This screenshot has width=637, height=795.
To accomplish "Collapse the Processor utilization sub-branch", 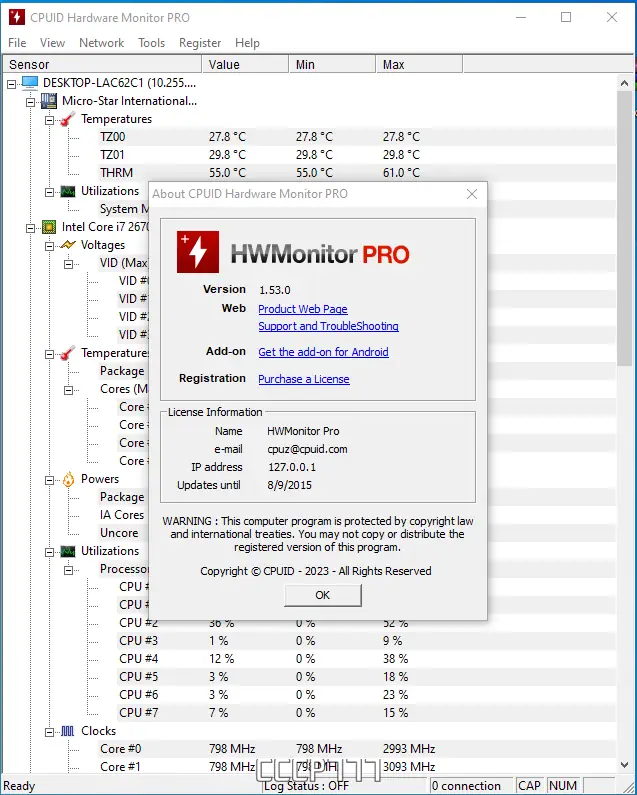I will click(68, 570).
